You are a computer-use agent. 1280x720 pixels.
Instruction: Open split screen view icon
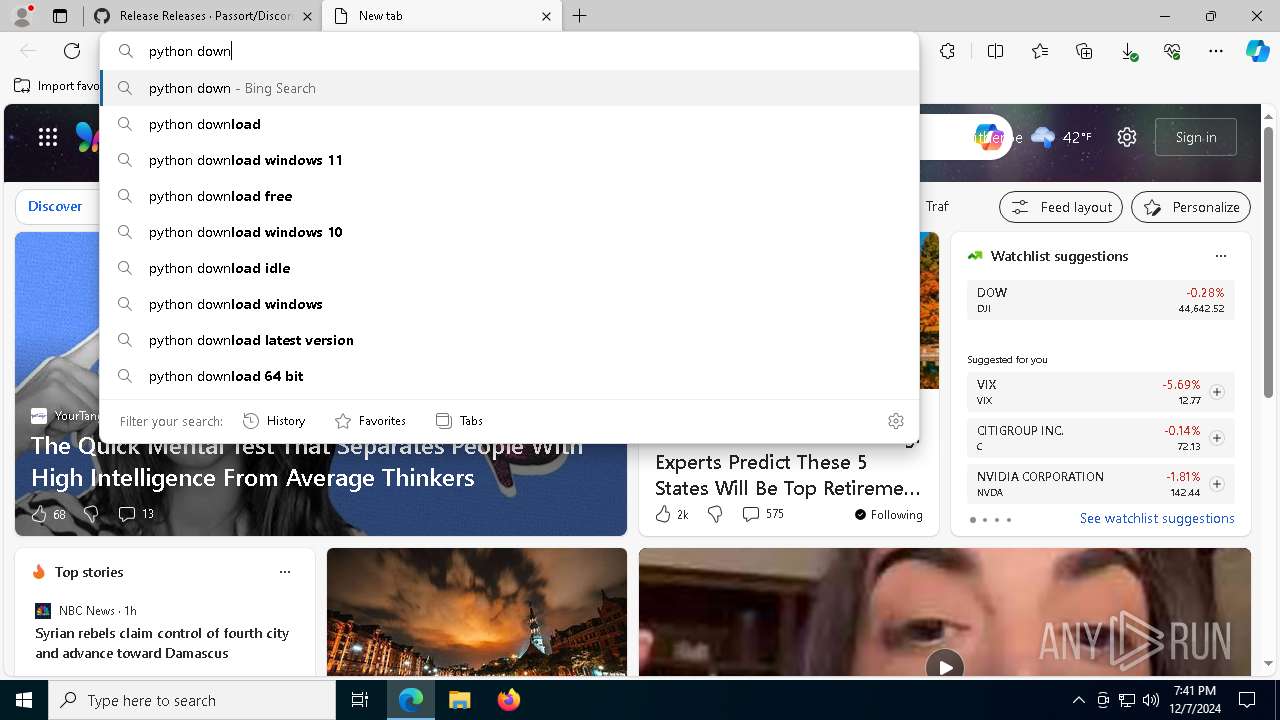(x=995, y=51)
